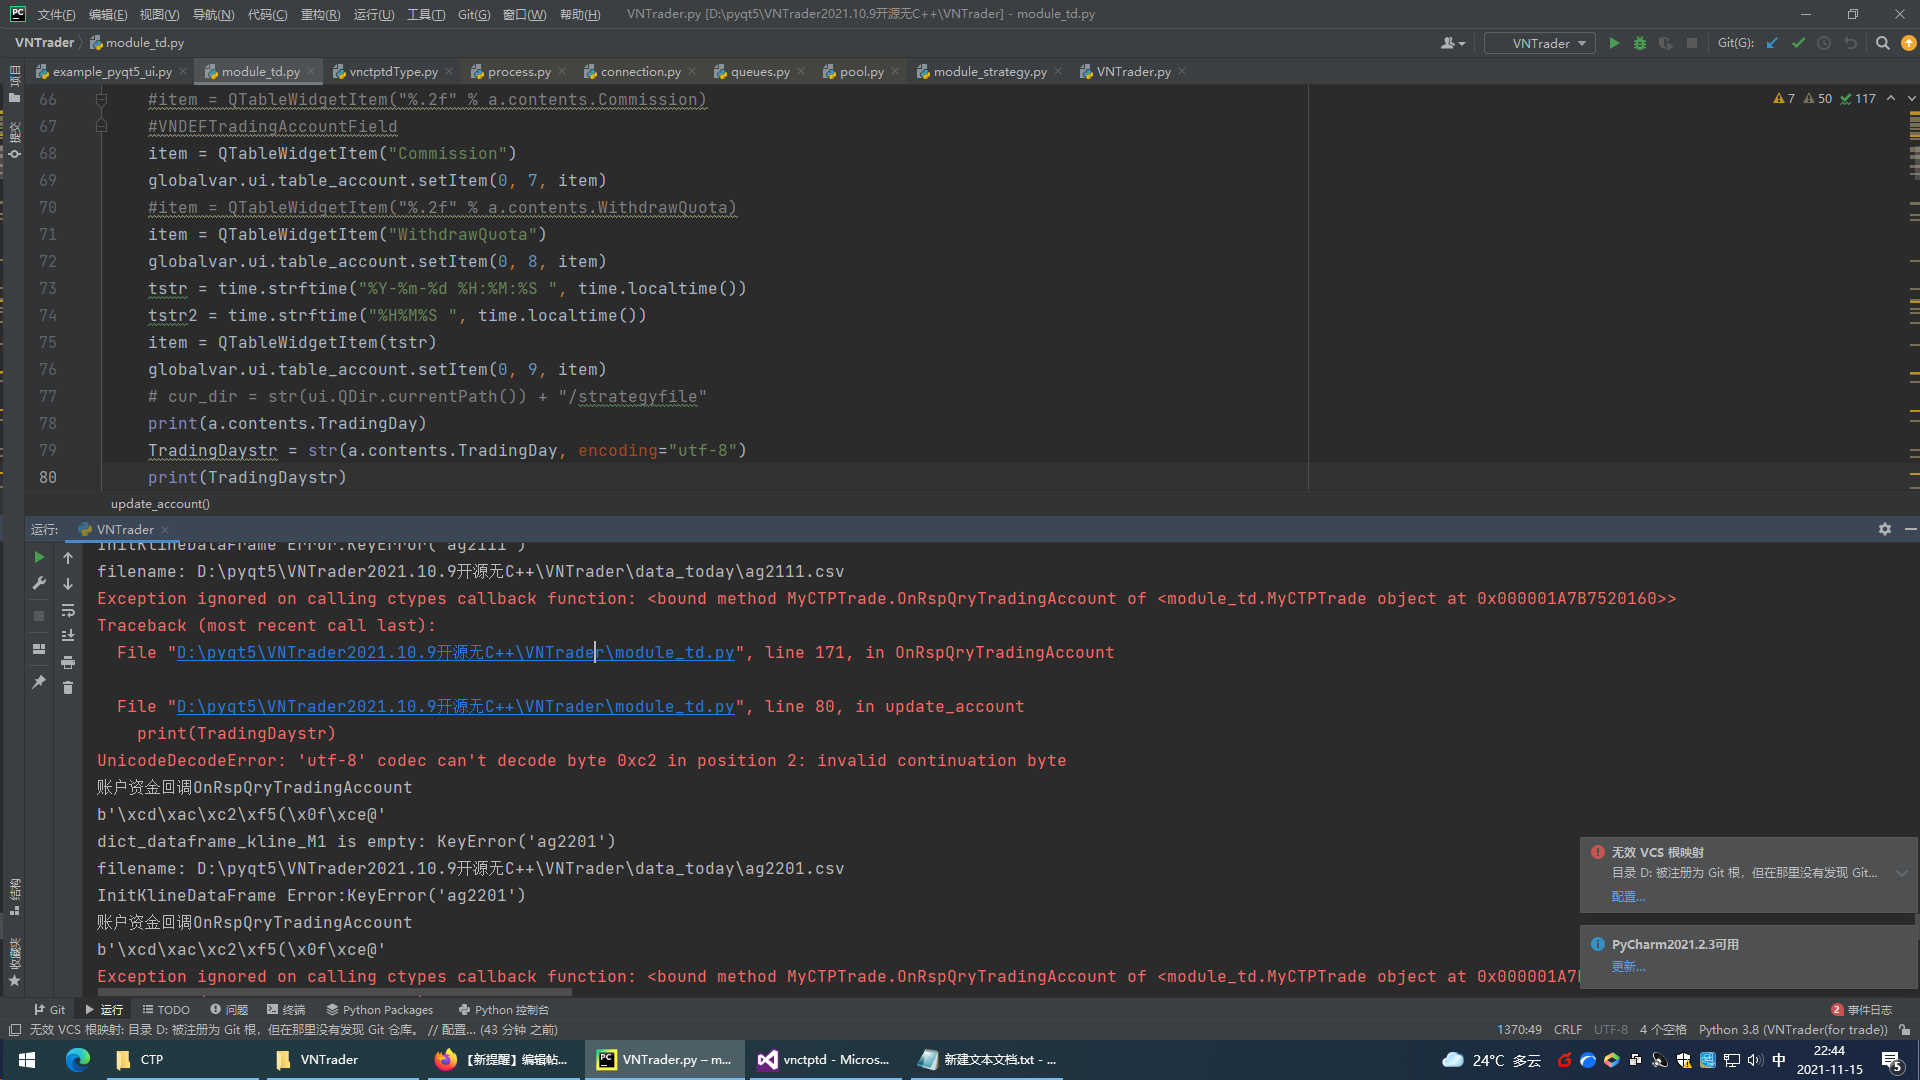
Task: Switch to the vnctptdType.py editor tab
Action: (393, 71)
